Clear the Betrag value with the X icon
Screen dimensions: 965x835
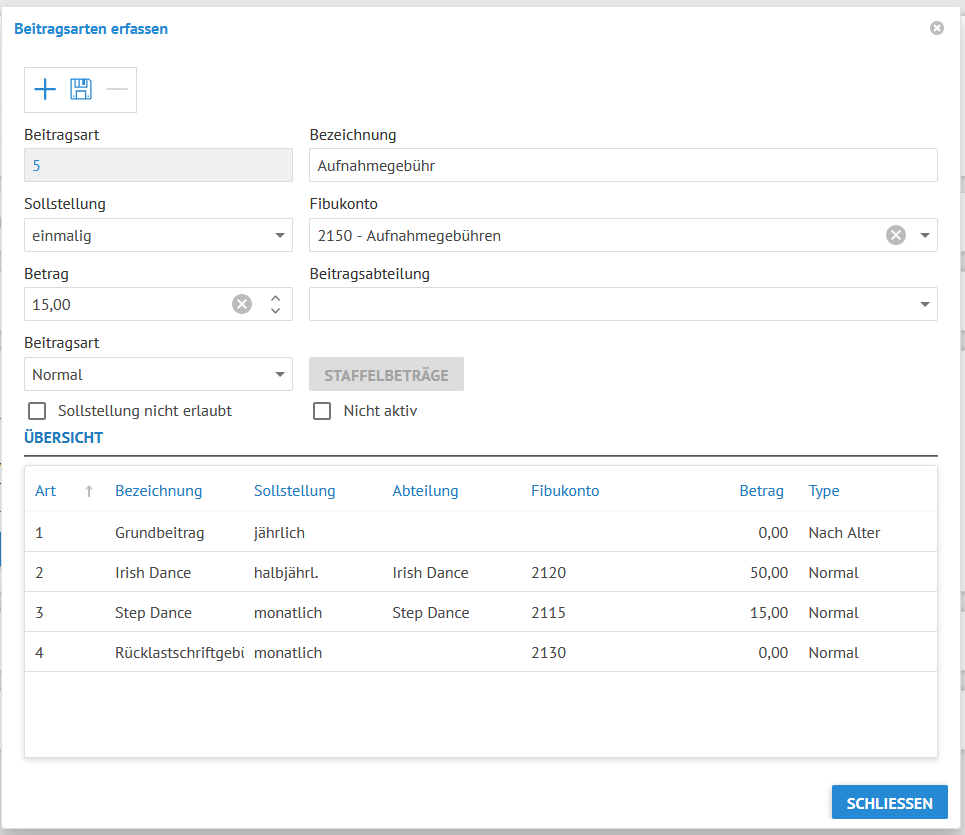tap(242, 304)
